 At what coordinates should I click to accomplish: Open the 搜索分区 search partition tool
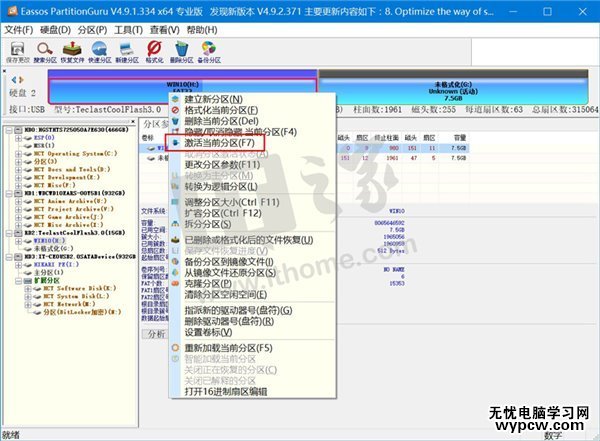45,52
